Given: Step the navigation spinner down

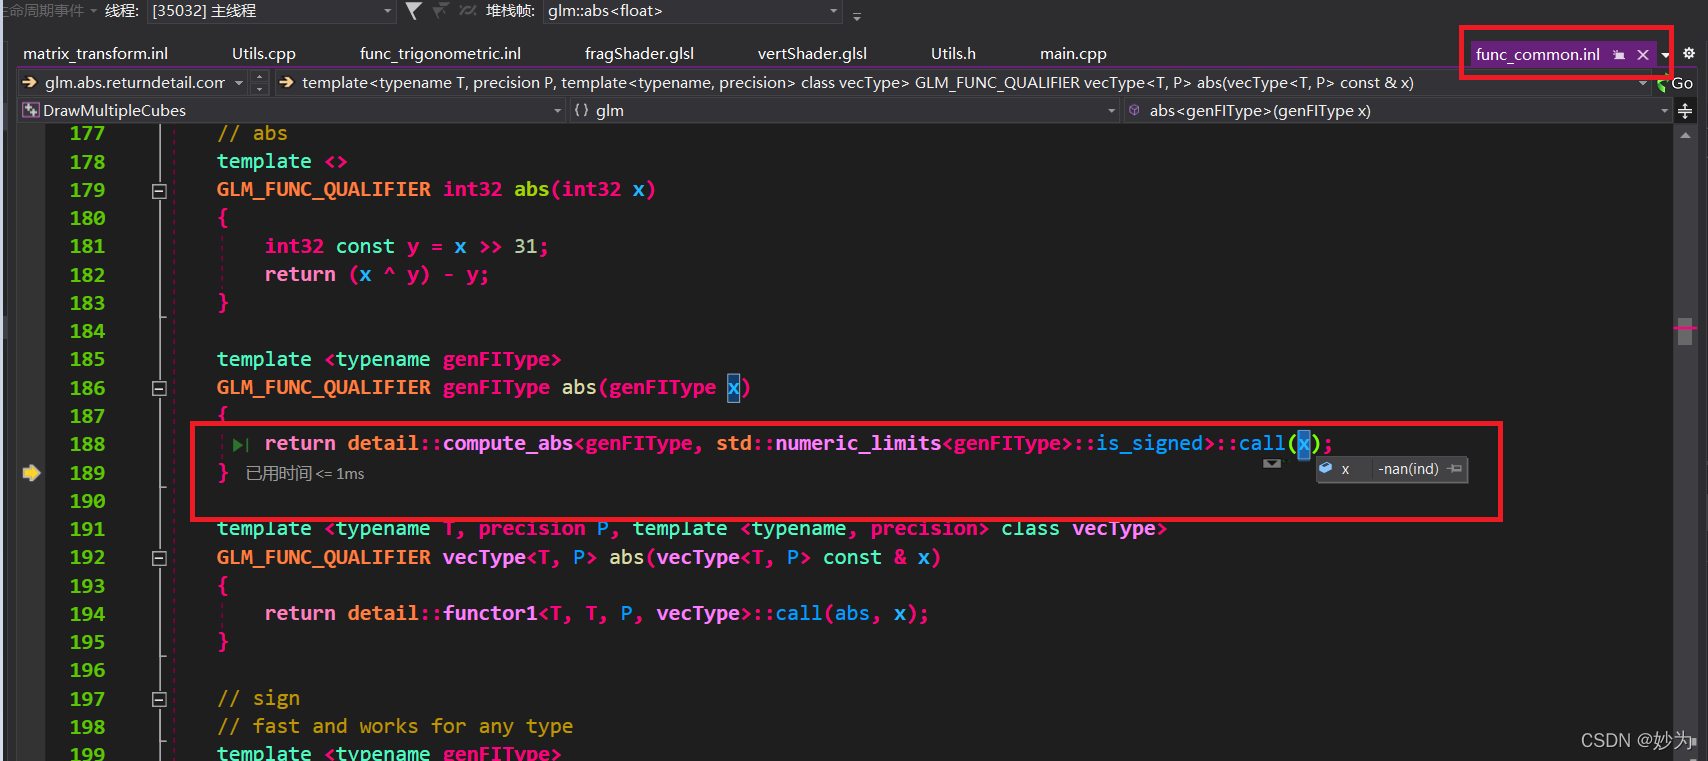Looking at the screenshot, I should pyautogui.click(x=260, y=89).
